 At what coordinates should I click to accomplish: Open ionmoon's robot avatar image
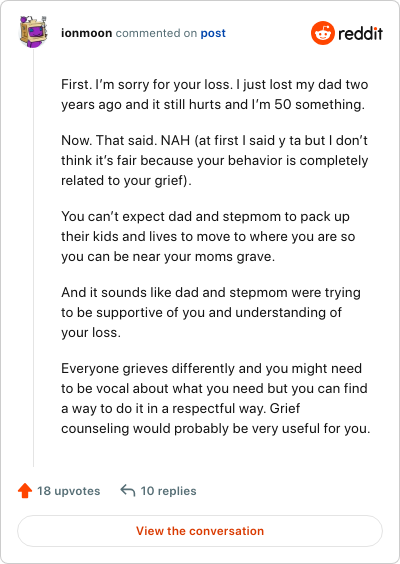[33, 32]
